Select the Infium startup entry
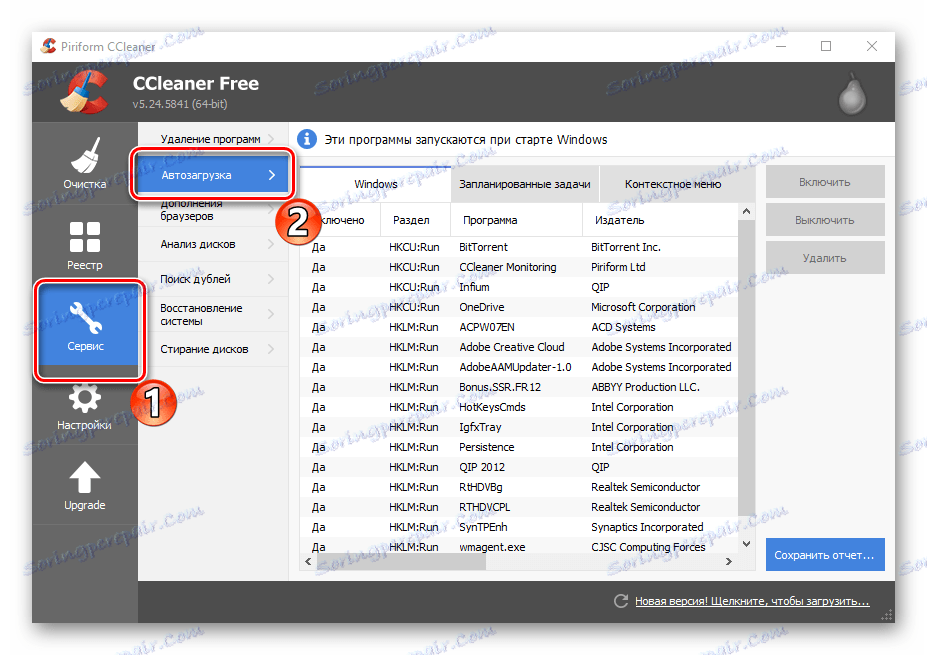The width and height of the screenshot is (927, 655). pos(519,287)
